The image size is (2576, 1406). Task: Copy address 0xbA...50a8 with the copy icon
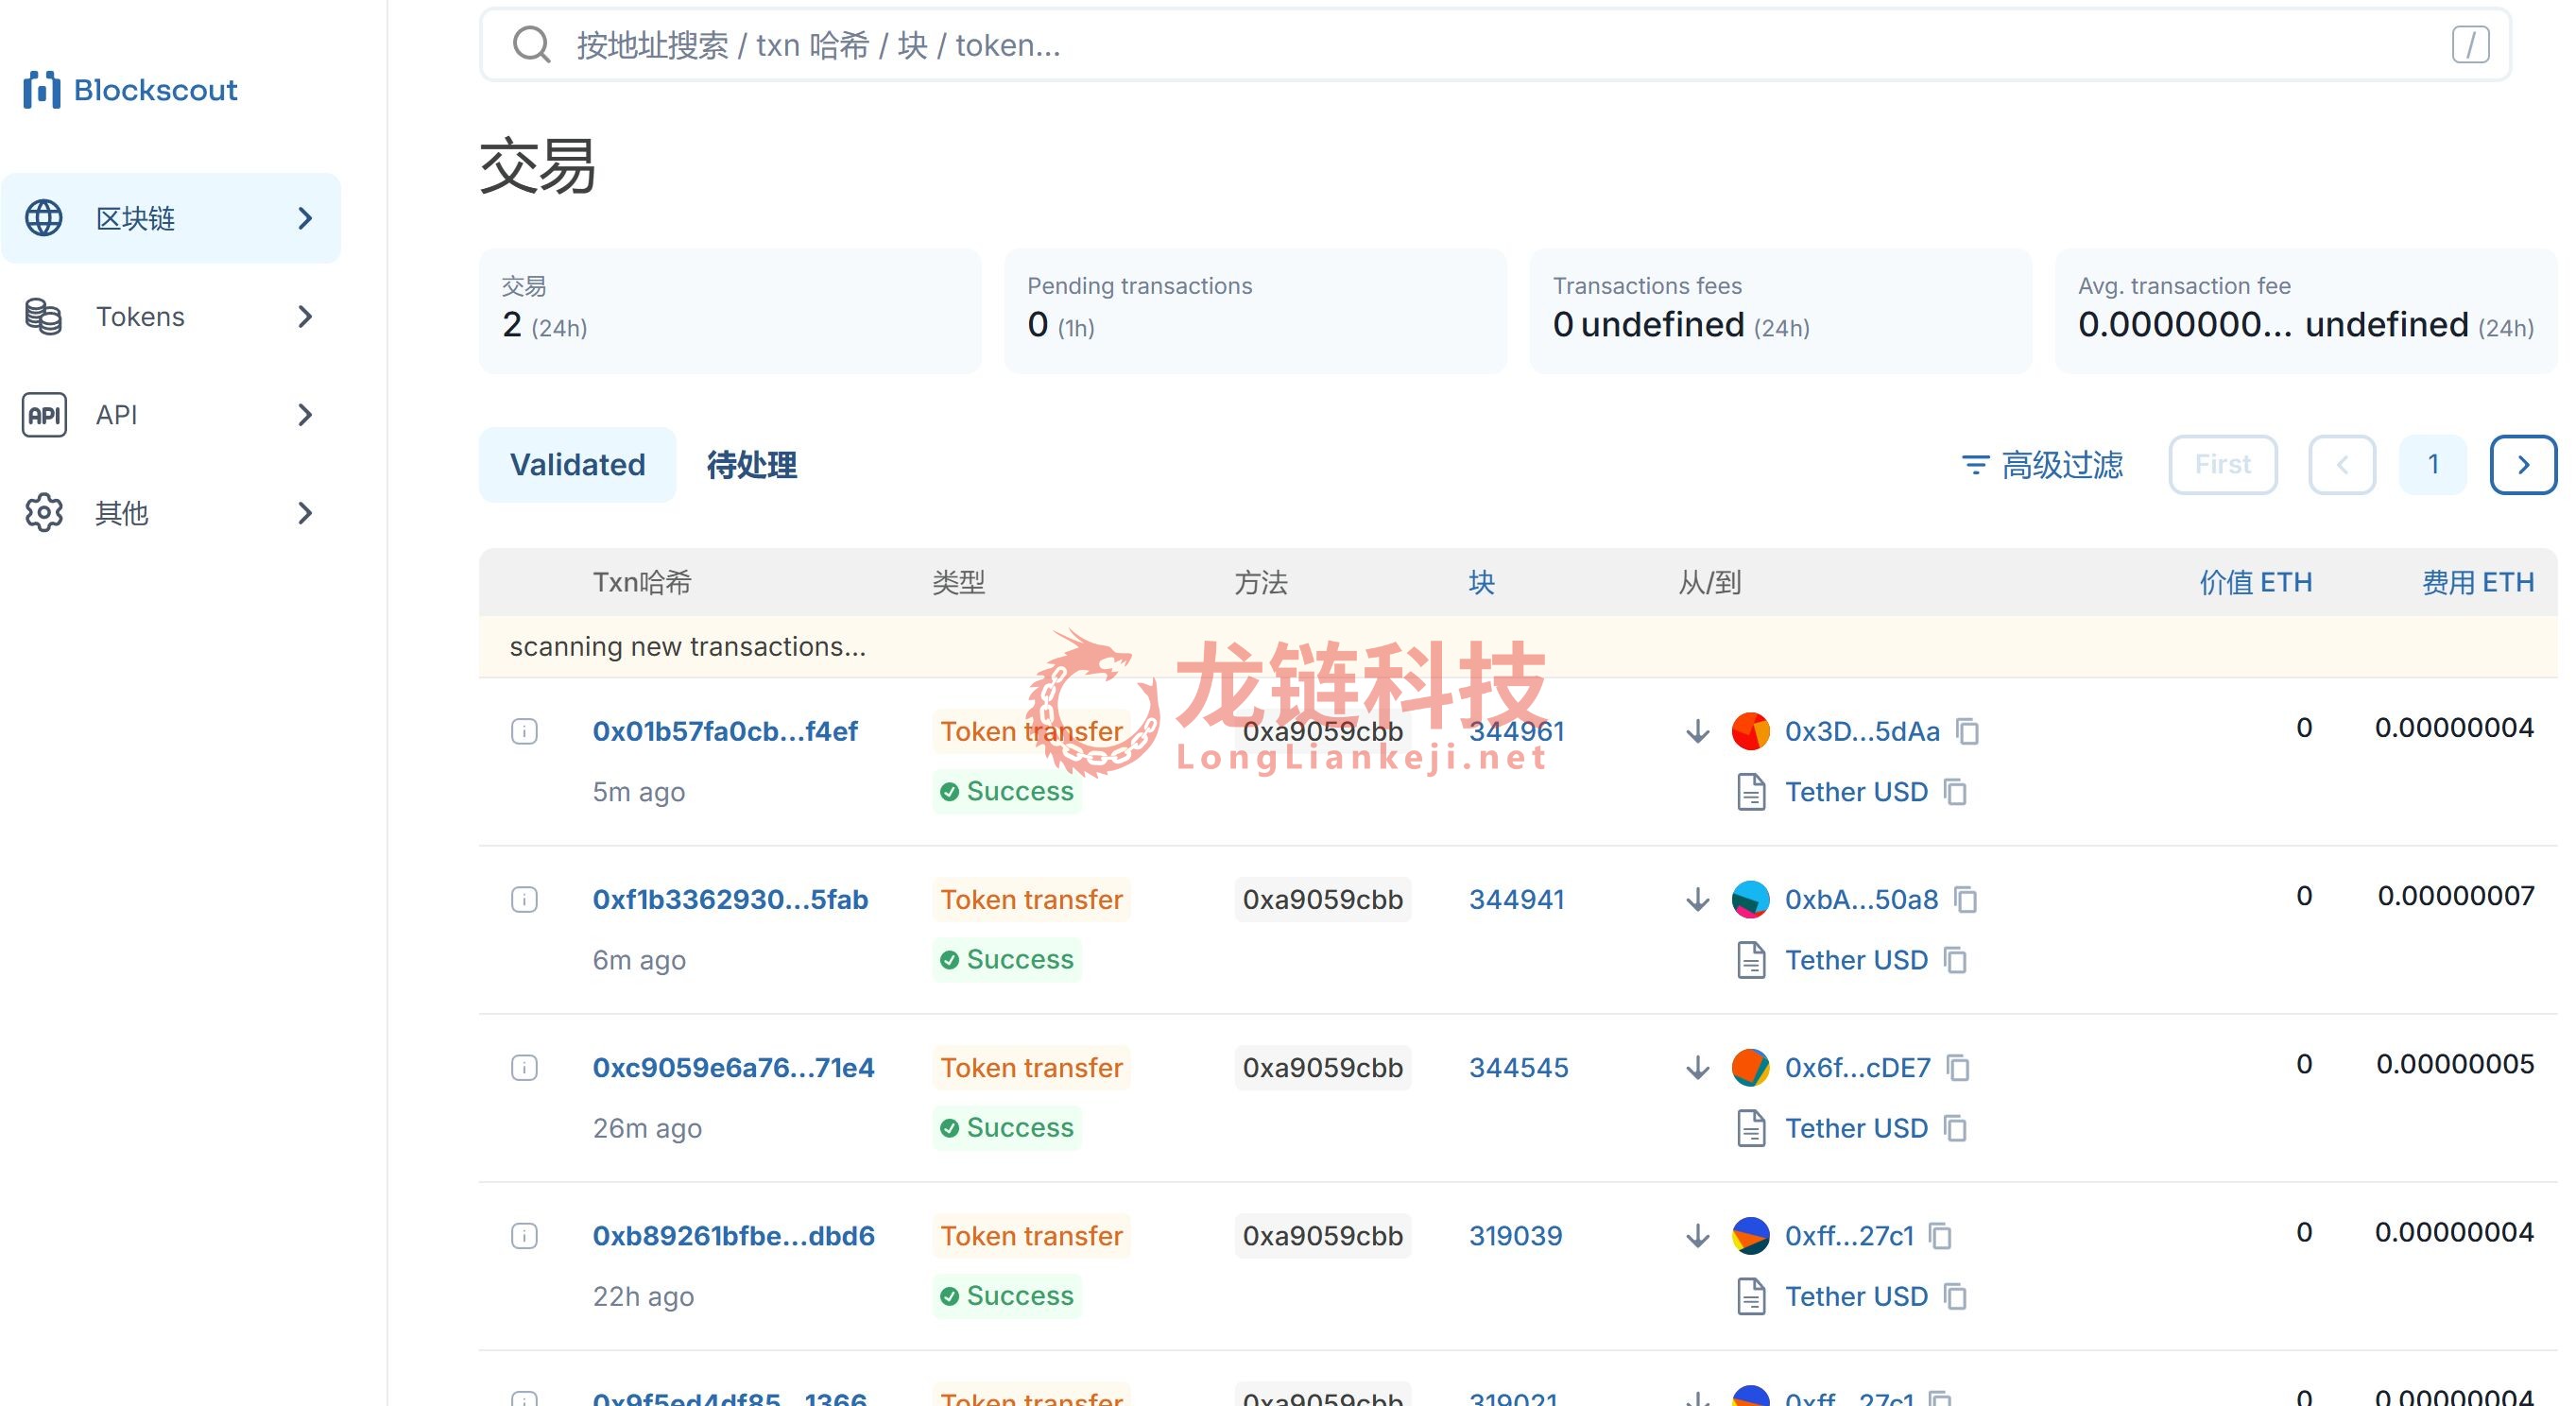(1966, 899)
